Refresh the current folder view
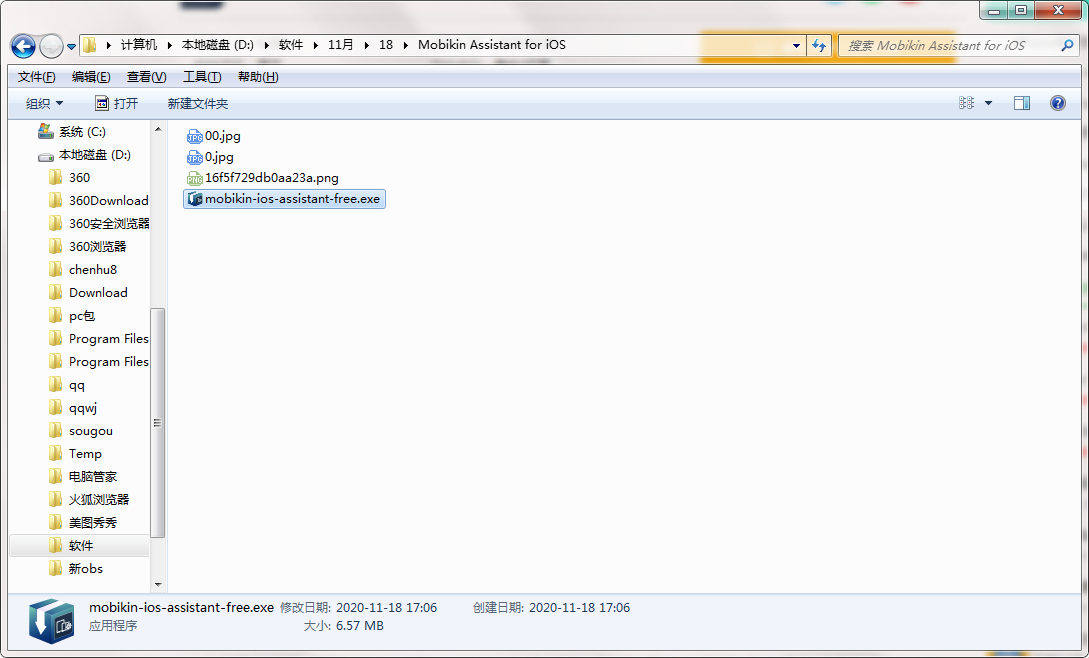Screen dimensions: 1089x658 (x=819, y=46)
